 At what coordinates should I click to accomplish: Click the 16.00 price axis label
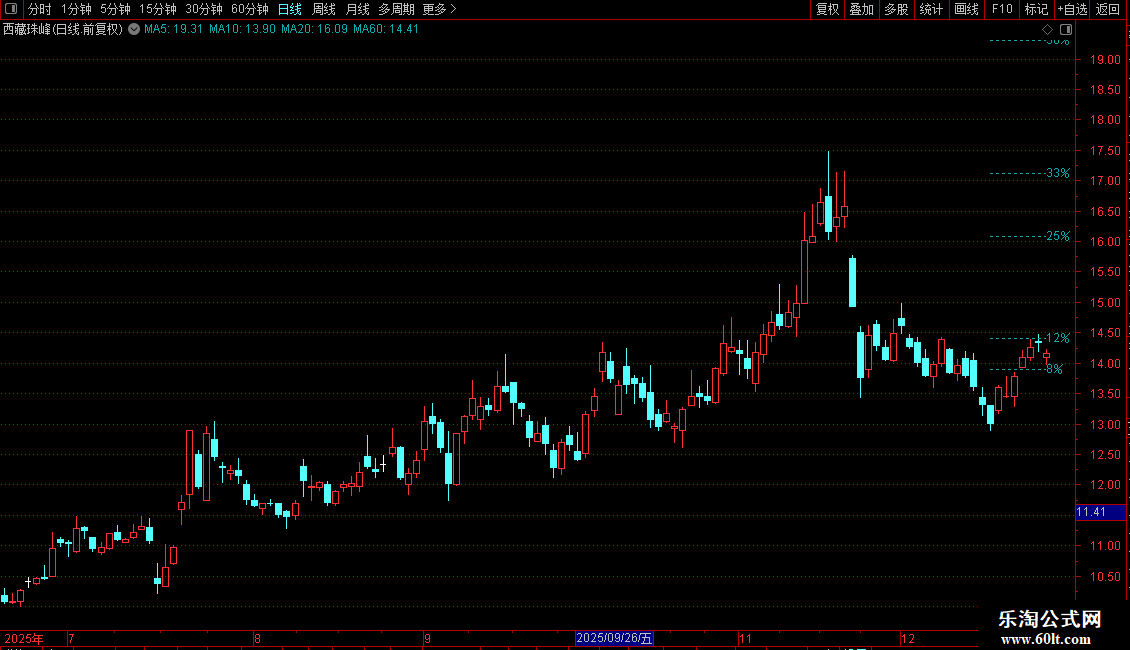point(1105,242)
